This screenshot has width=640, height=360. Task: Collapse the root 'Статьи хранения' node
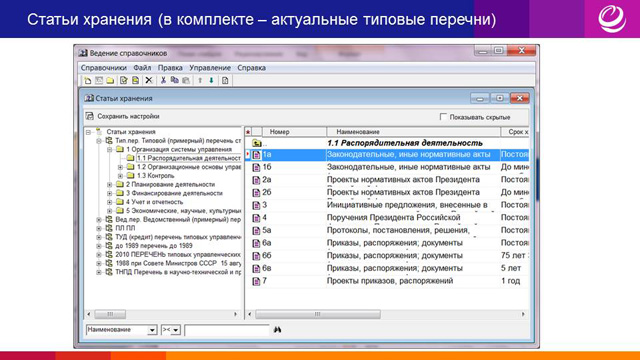point(88,132)
